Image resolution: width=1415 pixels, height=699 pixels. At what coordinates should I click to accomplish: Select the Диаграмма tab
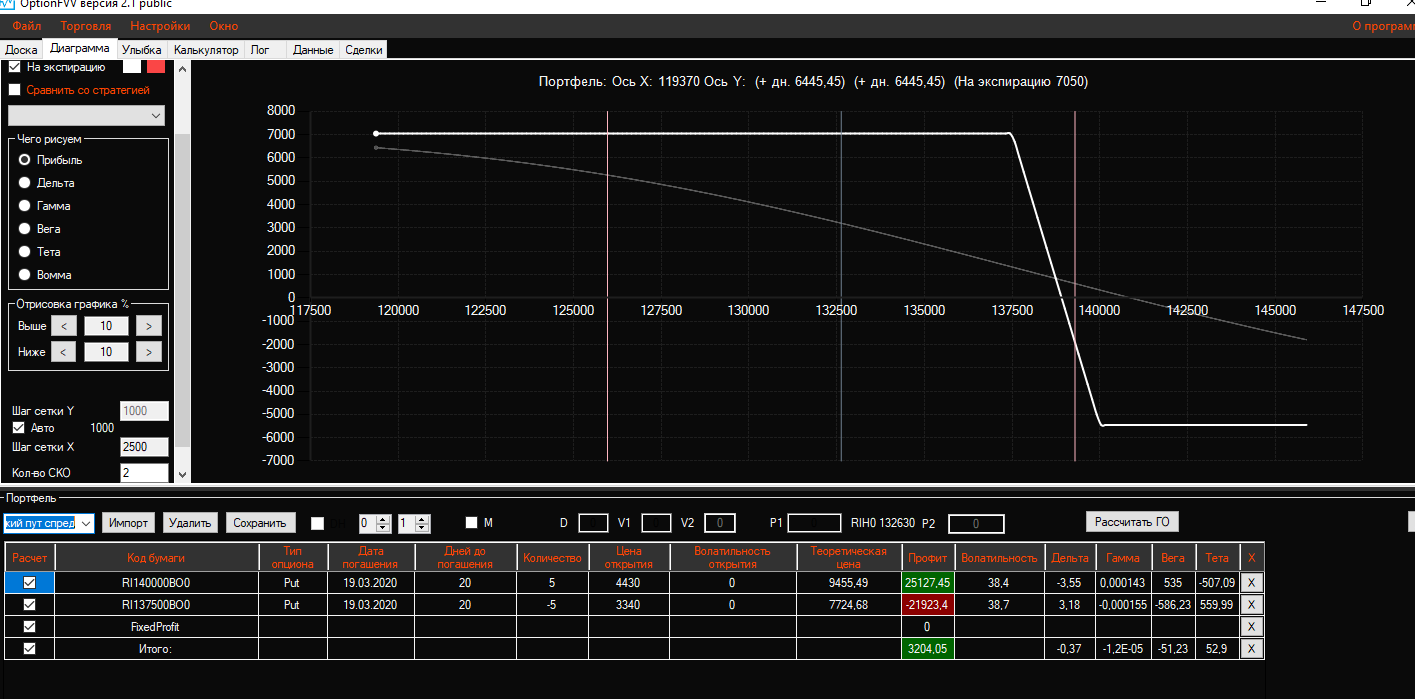tap(80, 48)
